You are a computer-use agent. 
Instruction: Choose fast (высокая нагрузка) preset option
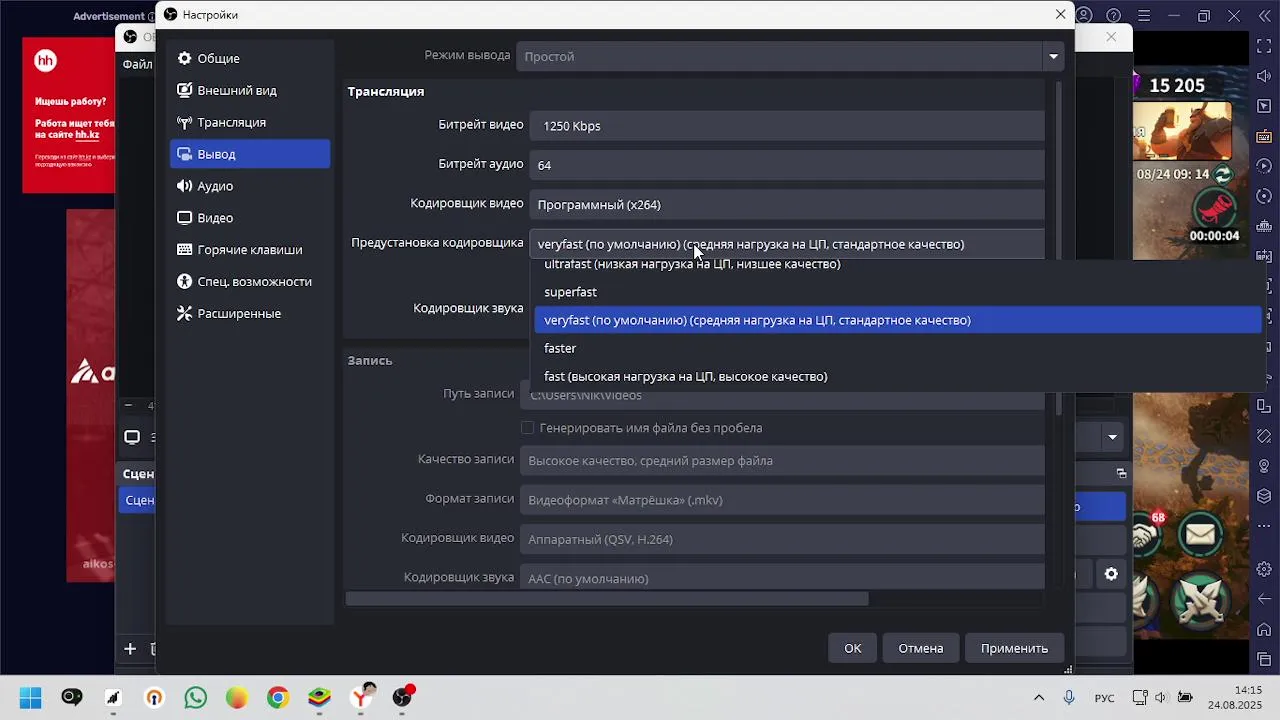(x=898, y=376)
